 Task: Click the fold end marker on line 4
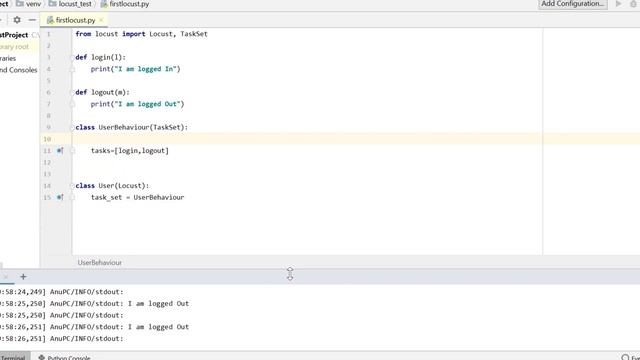click(x=72, y=69)
